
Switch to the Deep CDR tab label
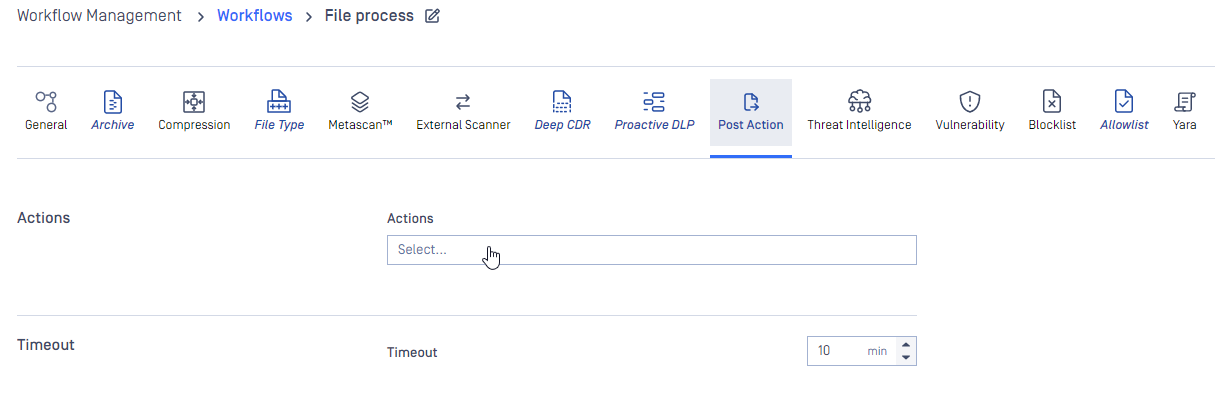(x=562, y=125)
